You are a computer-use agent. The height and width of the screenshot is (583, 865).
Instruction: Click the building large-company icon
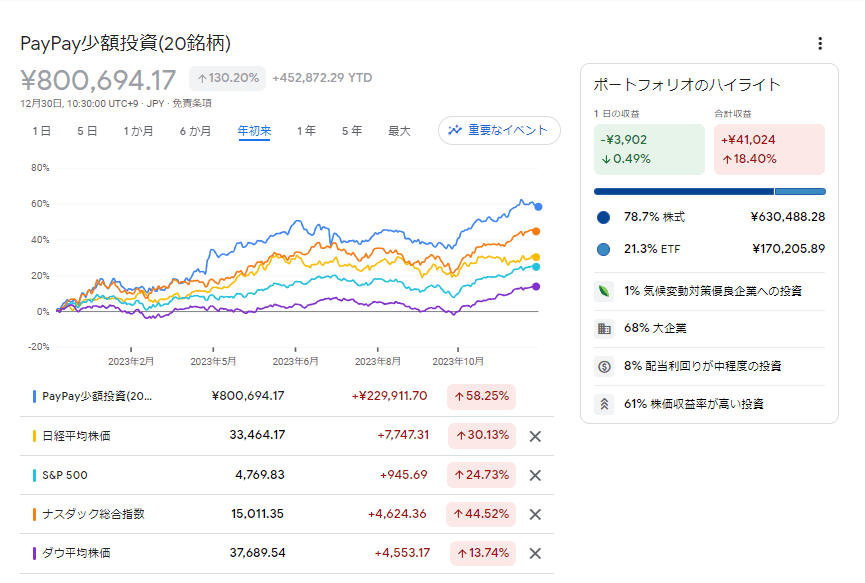[603, 328]
